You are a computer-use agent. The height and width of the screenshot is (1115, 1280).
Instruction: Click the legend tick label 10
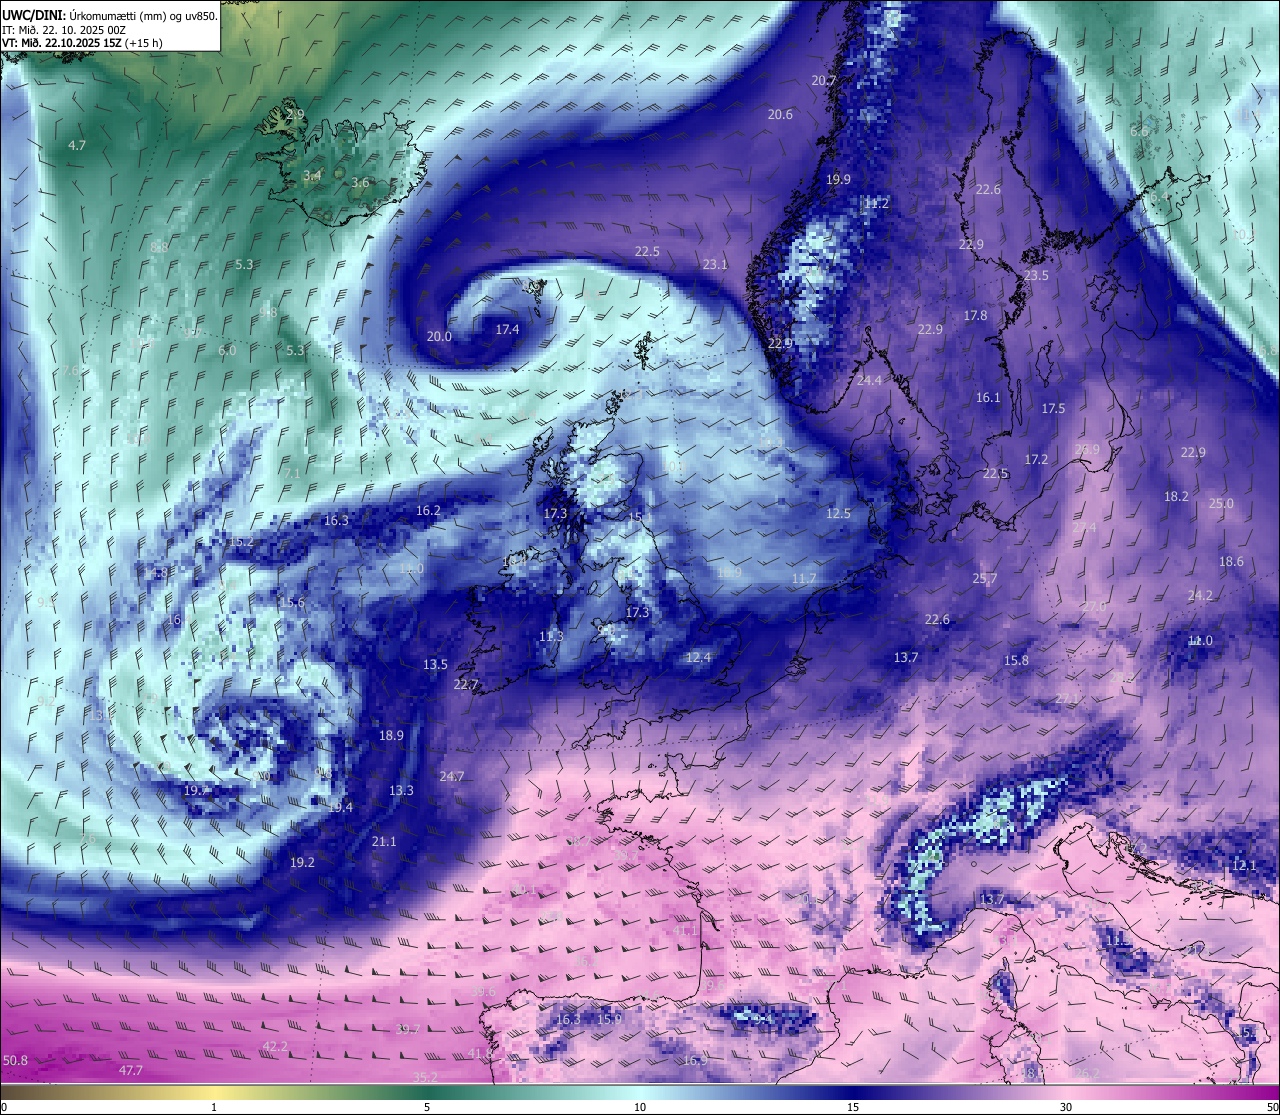pyautogui.click(x=640, y=1107)
